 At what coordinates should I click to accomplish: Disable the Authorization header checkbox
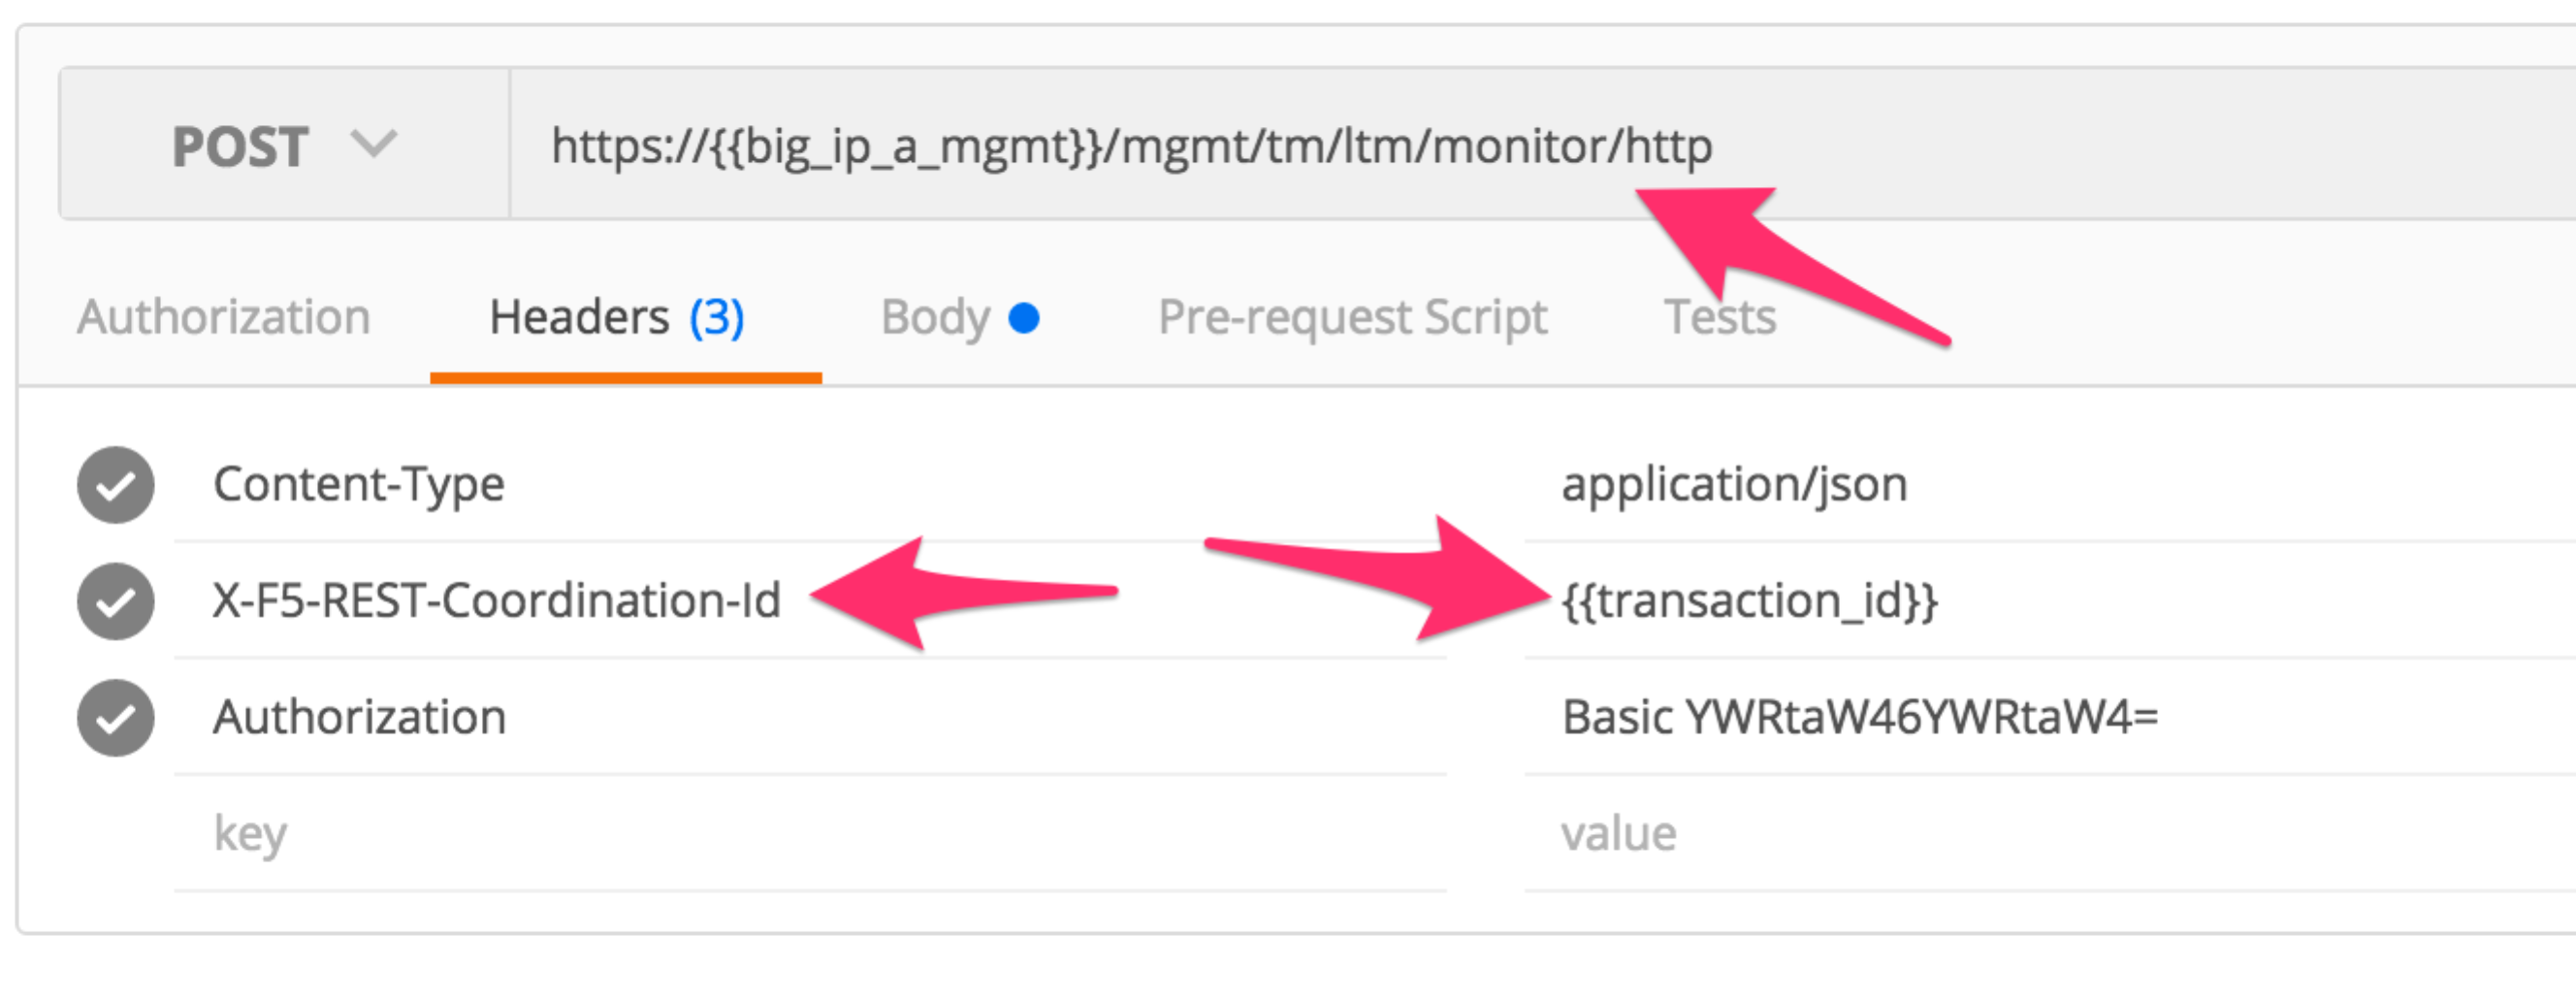tap(116, 718)
